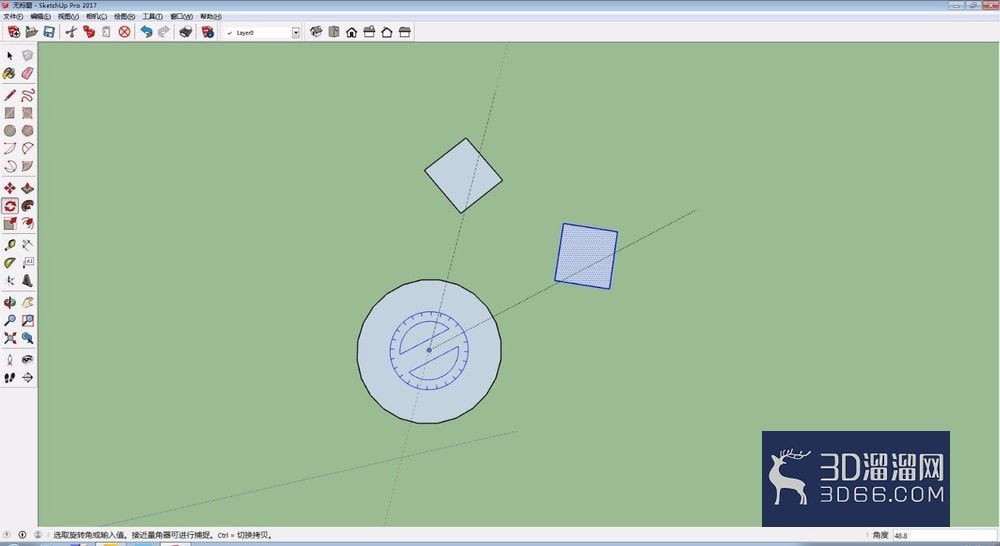The width and height of the screenshot is (1000, 546).
Task: Click the red Erase circle-X icon
Action: (x=124, y=32)
